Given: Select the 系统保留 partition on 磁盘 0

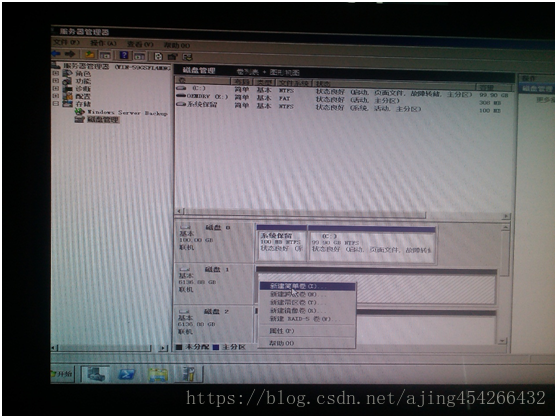Looking at the screenshot, I should [281, 243].
